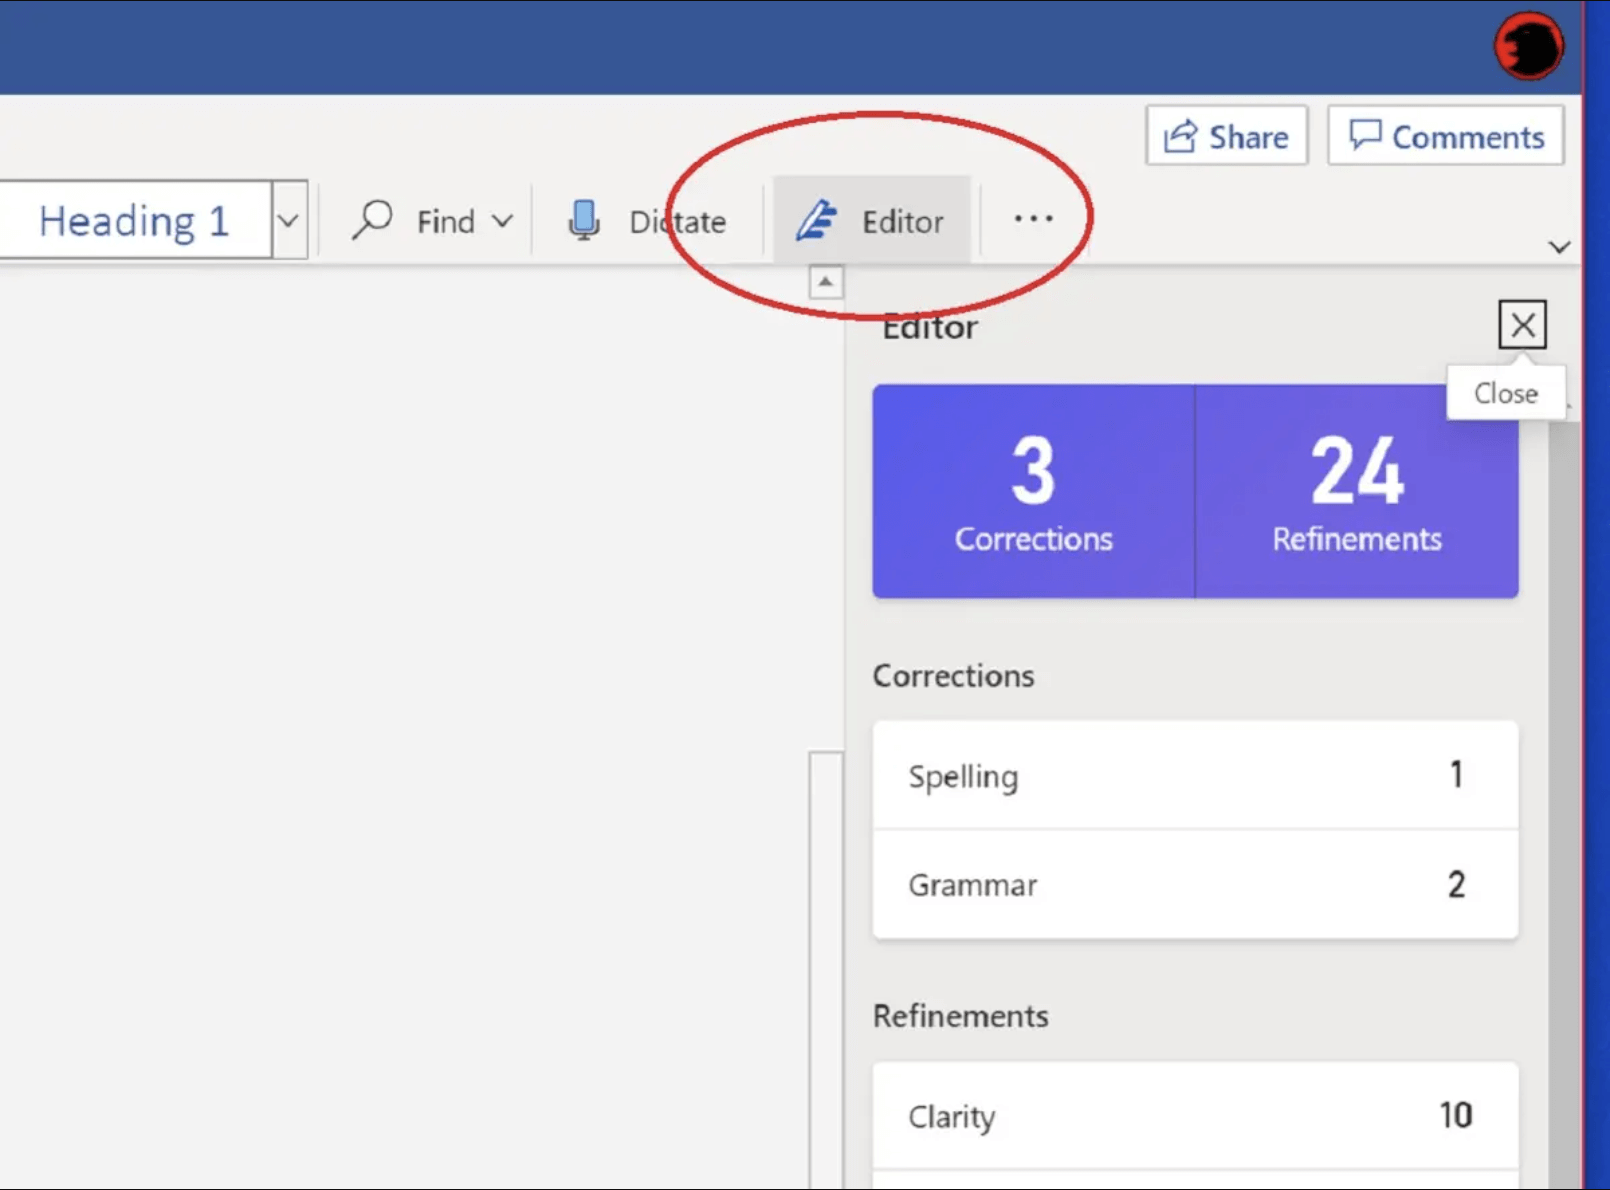Select the Refinements score card
The height and width of the screenshot is (1190, 1610).
(x=1356, y=490)
